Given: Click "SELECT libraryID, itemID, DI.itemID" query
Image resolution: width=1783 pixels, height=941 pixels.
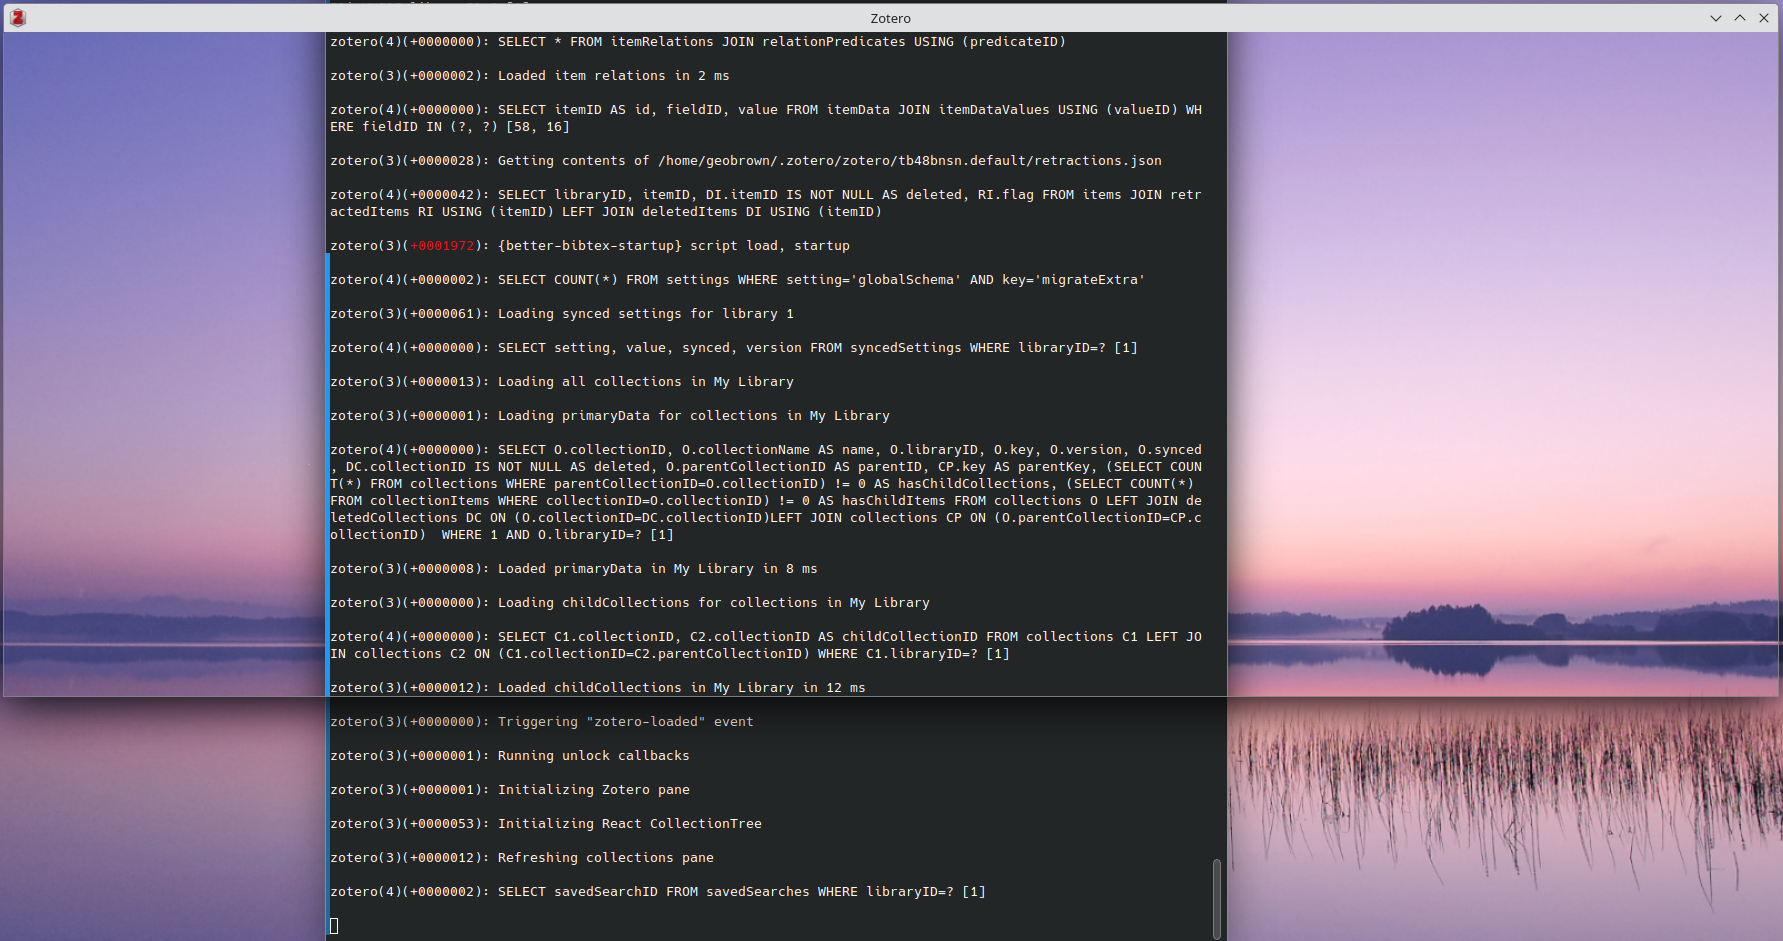Looking at the screenshot, I should [766, 203].
